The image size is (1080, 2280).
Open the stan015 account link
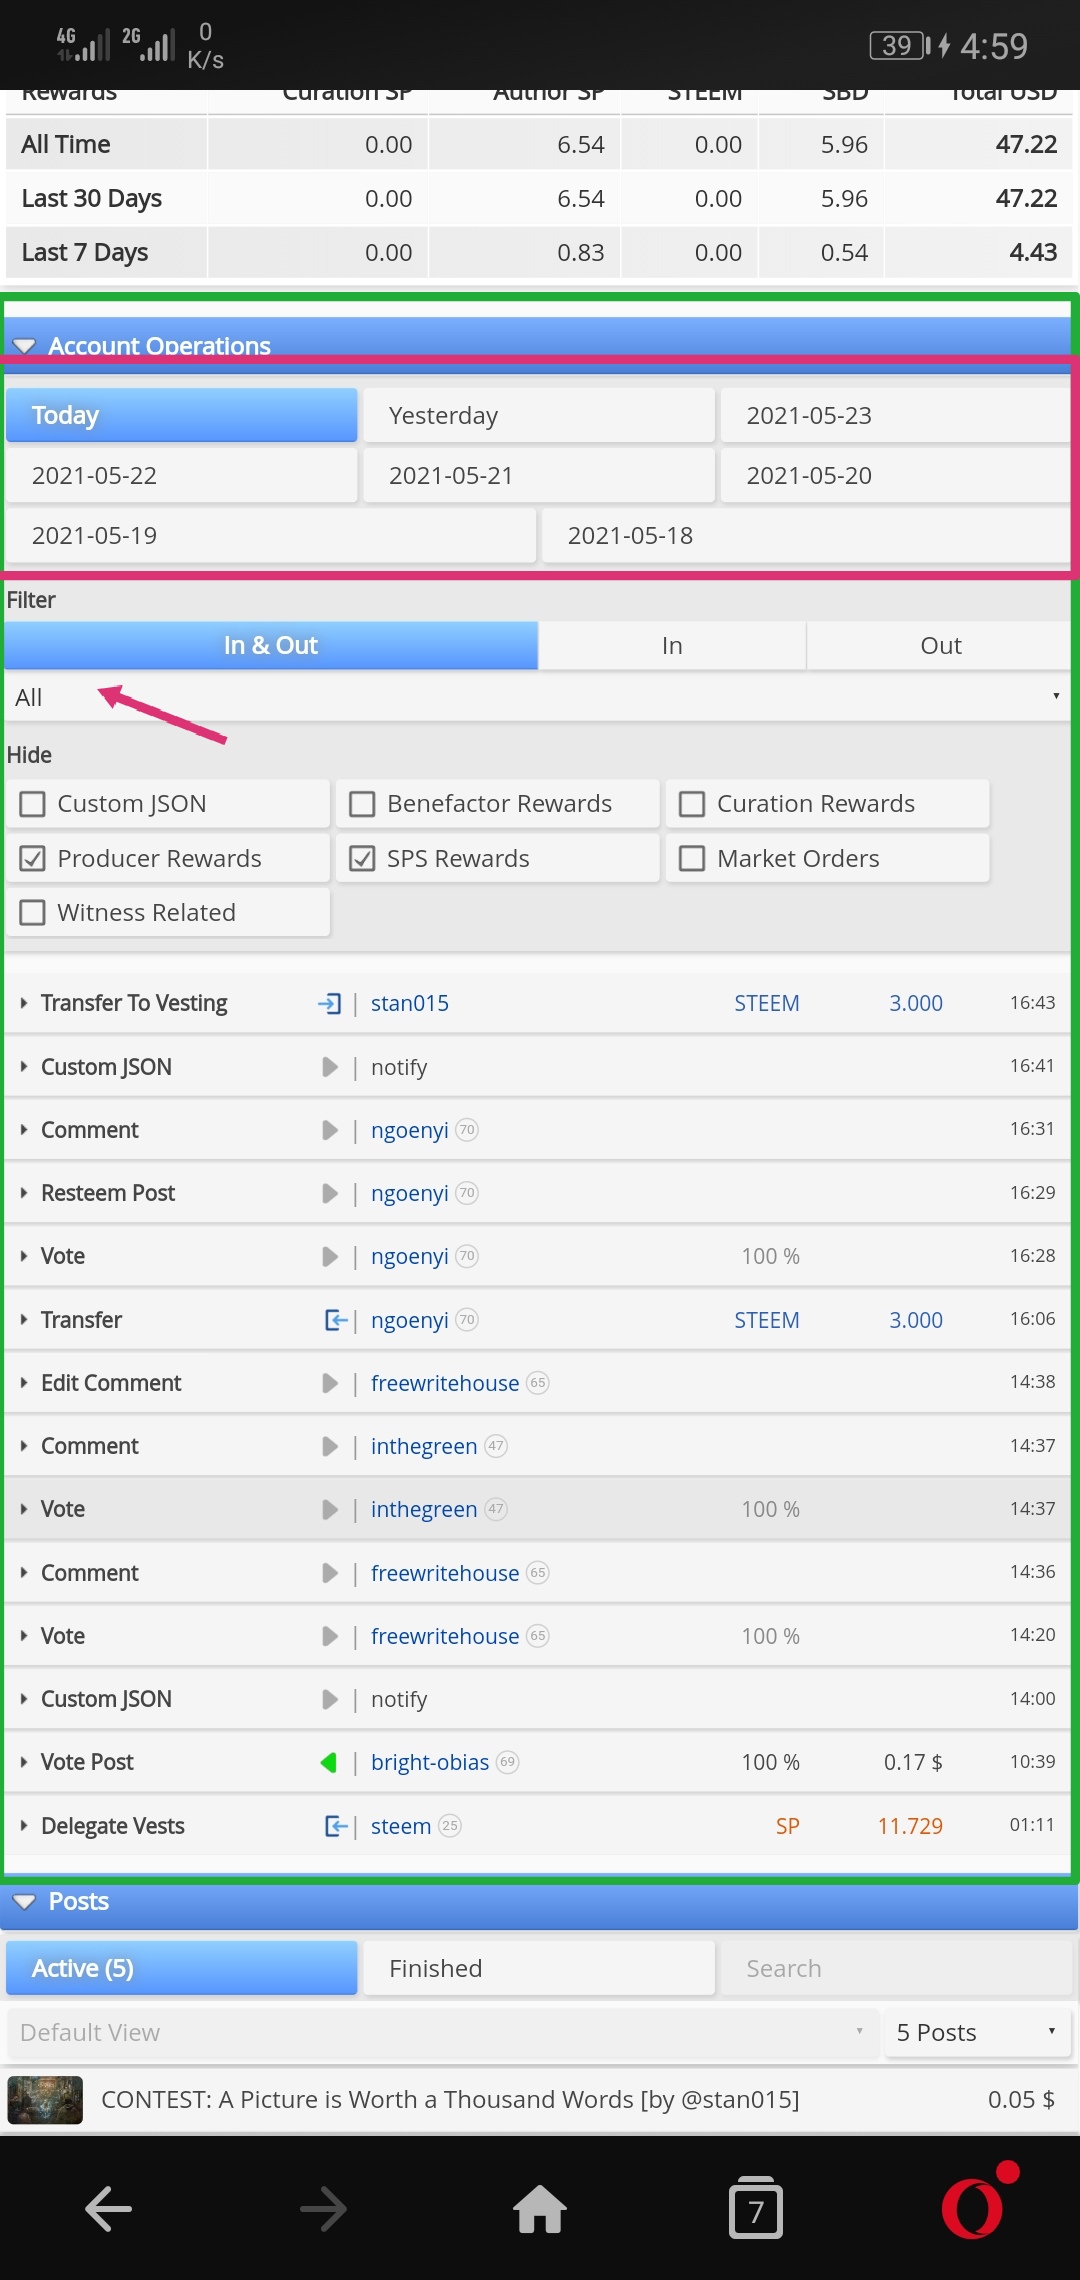tap(410, 1003)
